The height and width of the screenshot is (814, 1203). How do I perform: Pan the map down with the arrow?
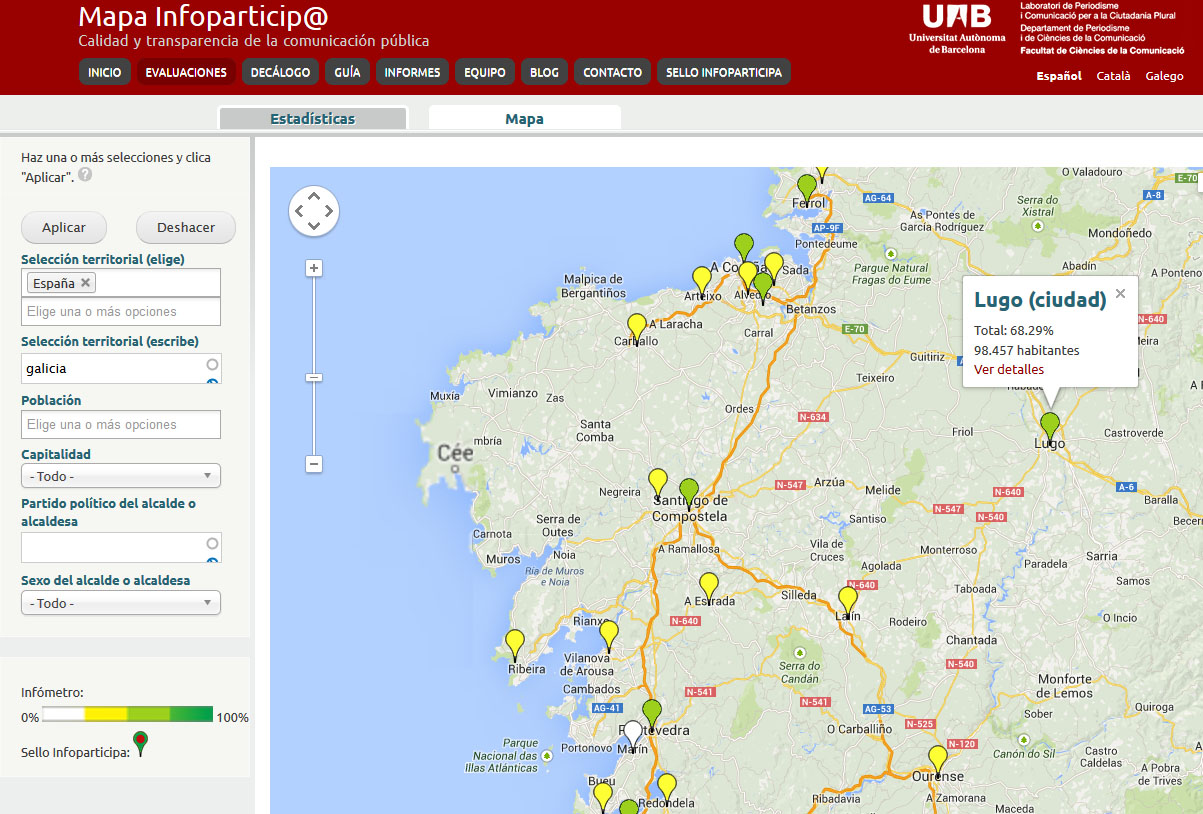click(x=314, y=227)
